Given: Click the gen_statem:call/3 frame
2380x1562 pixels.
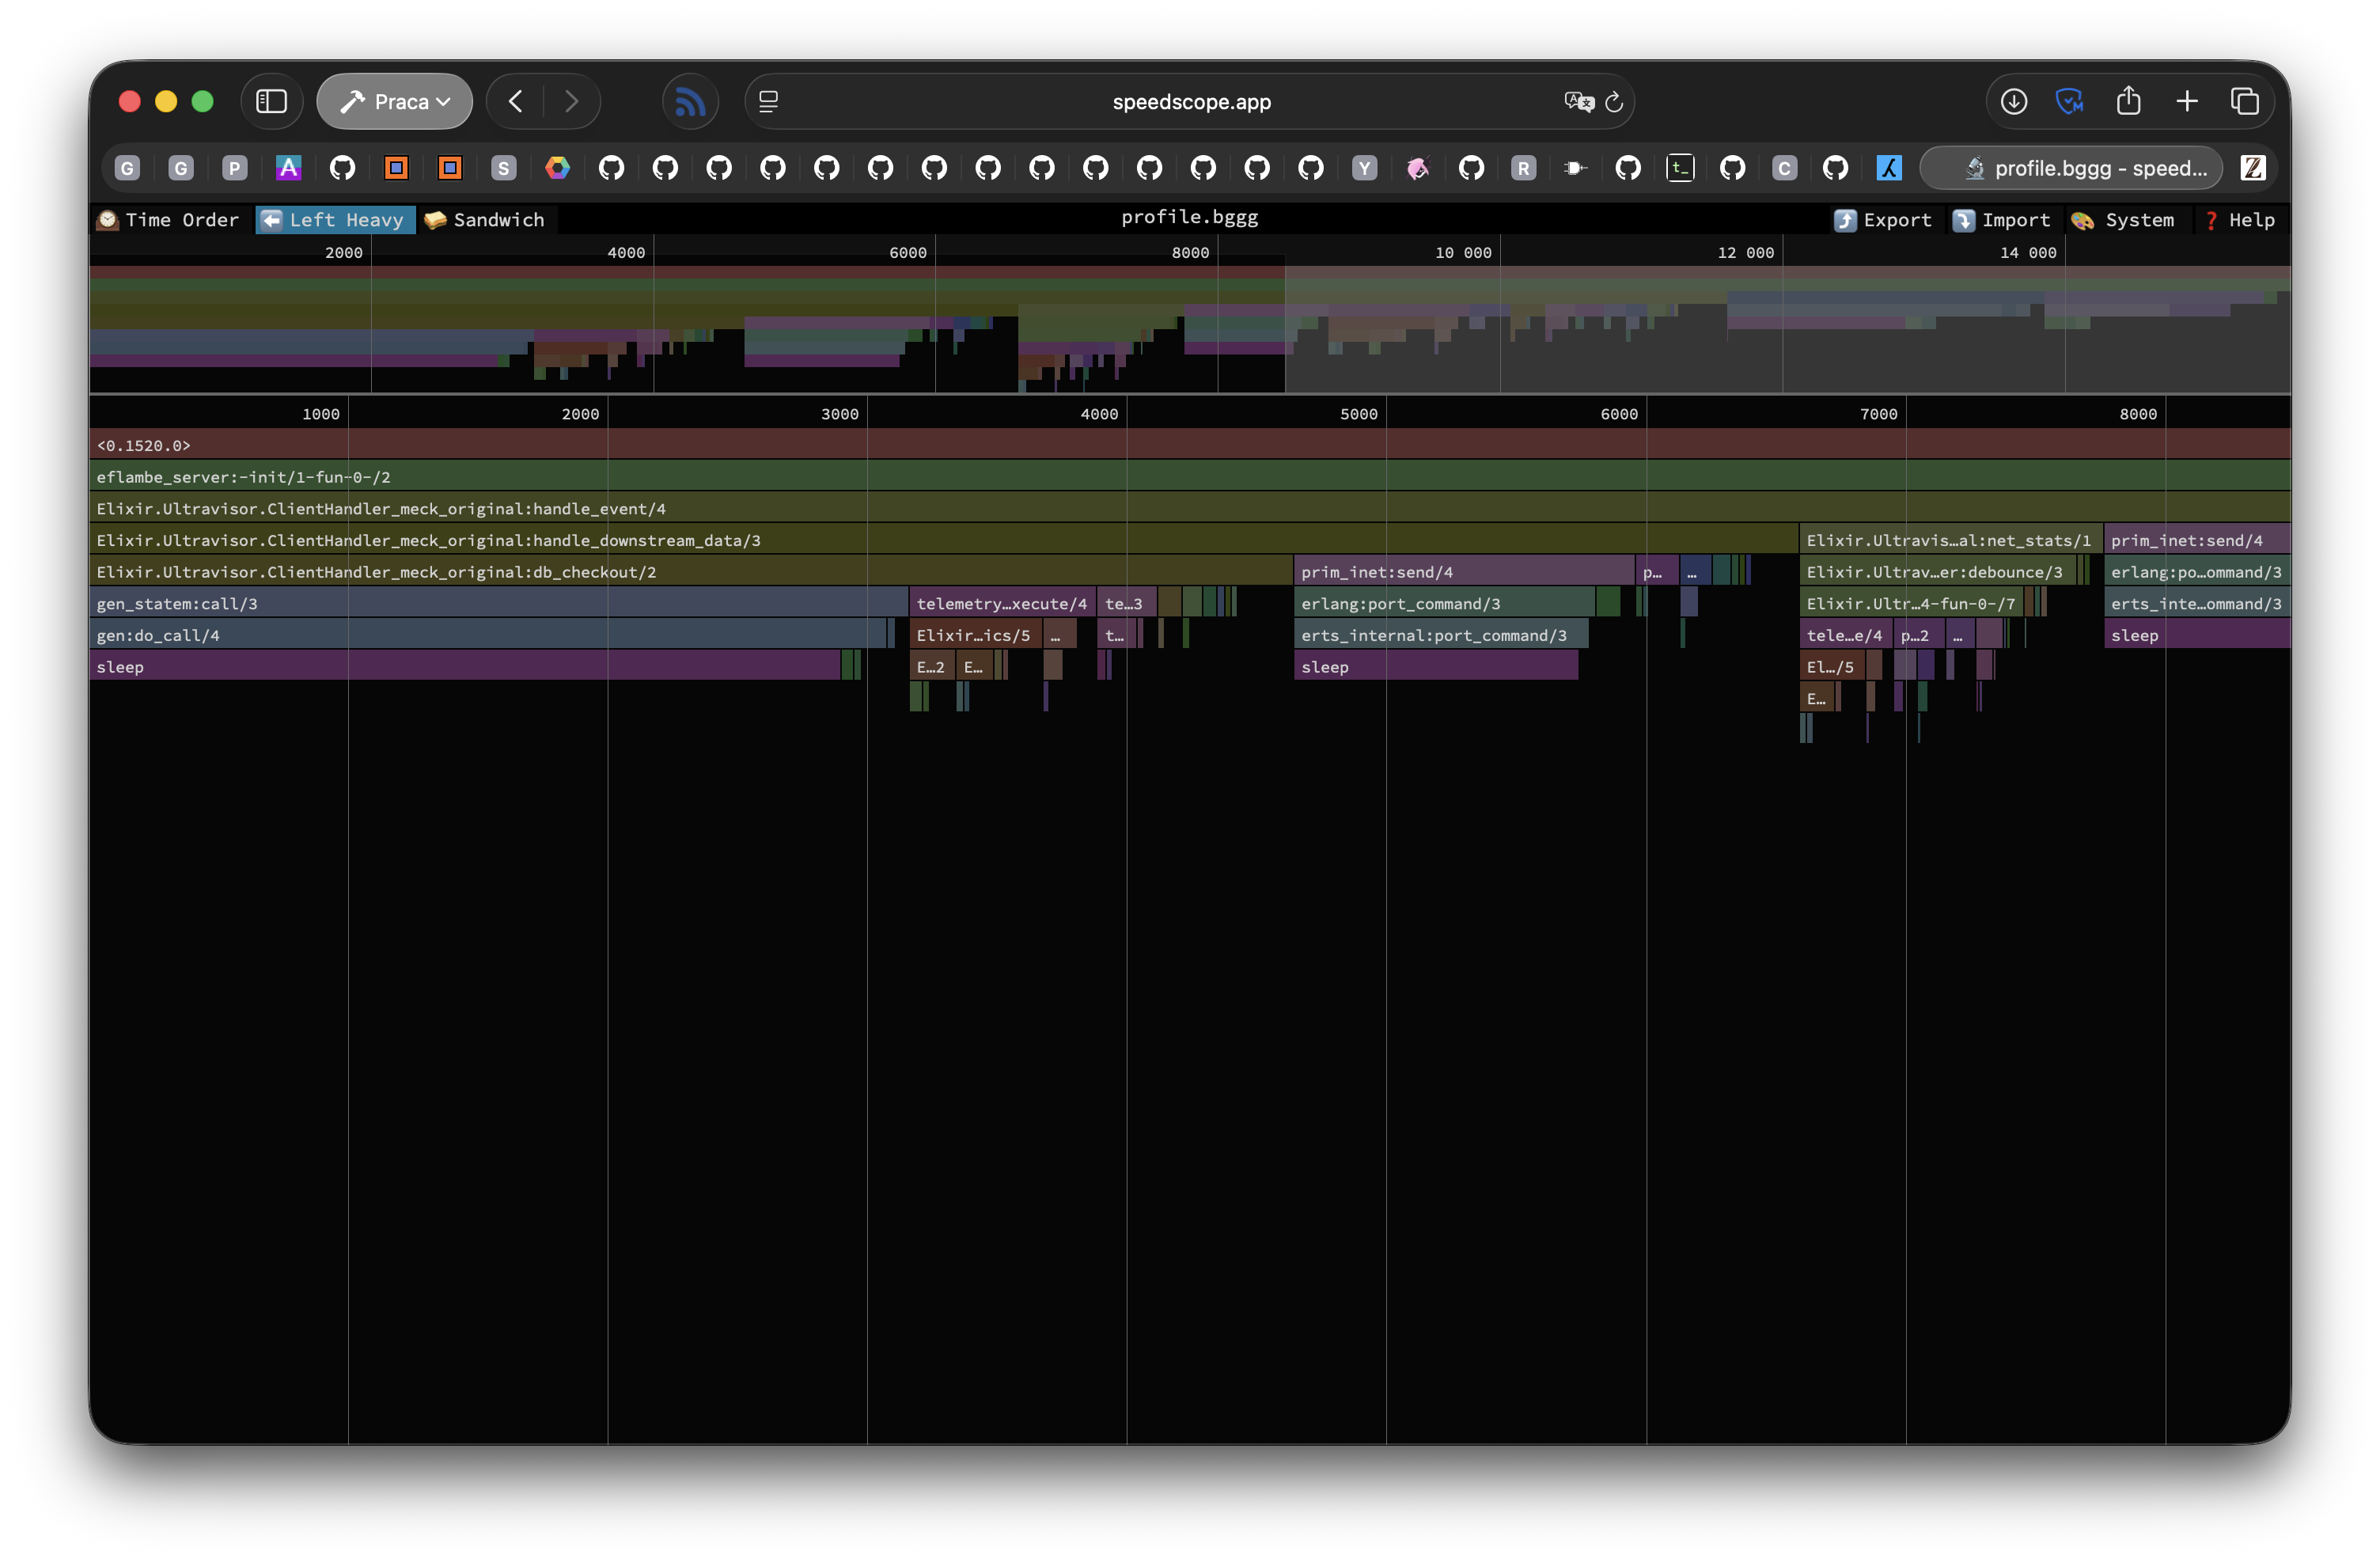Looking at the screenshot, I should pyautogui.click(x=400, y=603).
